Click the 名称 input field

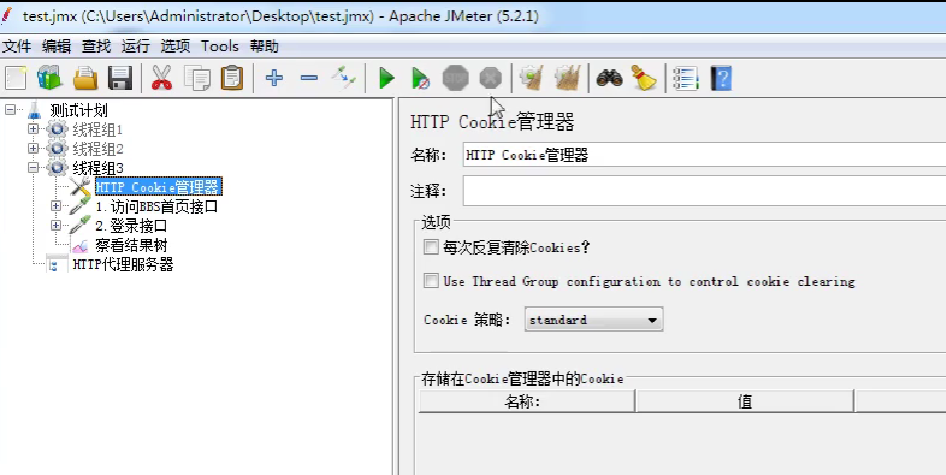[x=703, y=155]
